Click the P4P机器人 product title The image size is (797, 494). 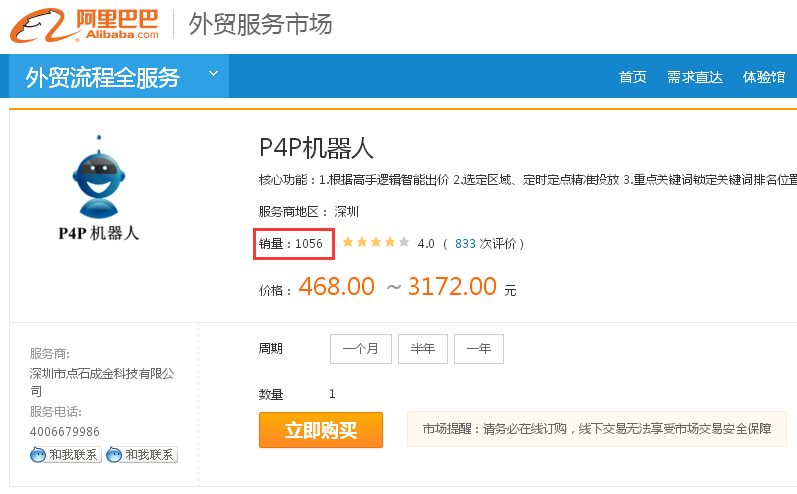[316, 148]
